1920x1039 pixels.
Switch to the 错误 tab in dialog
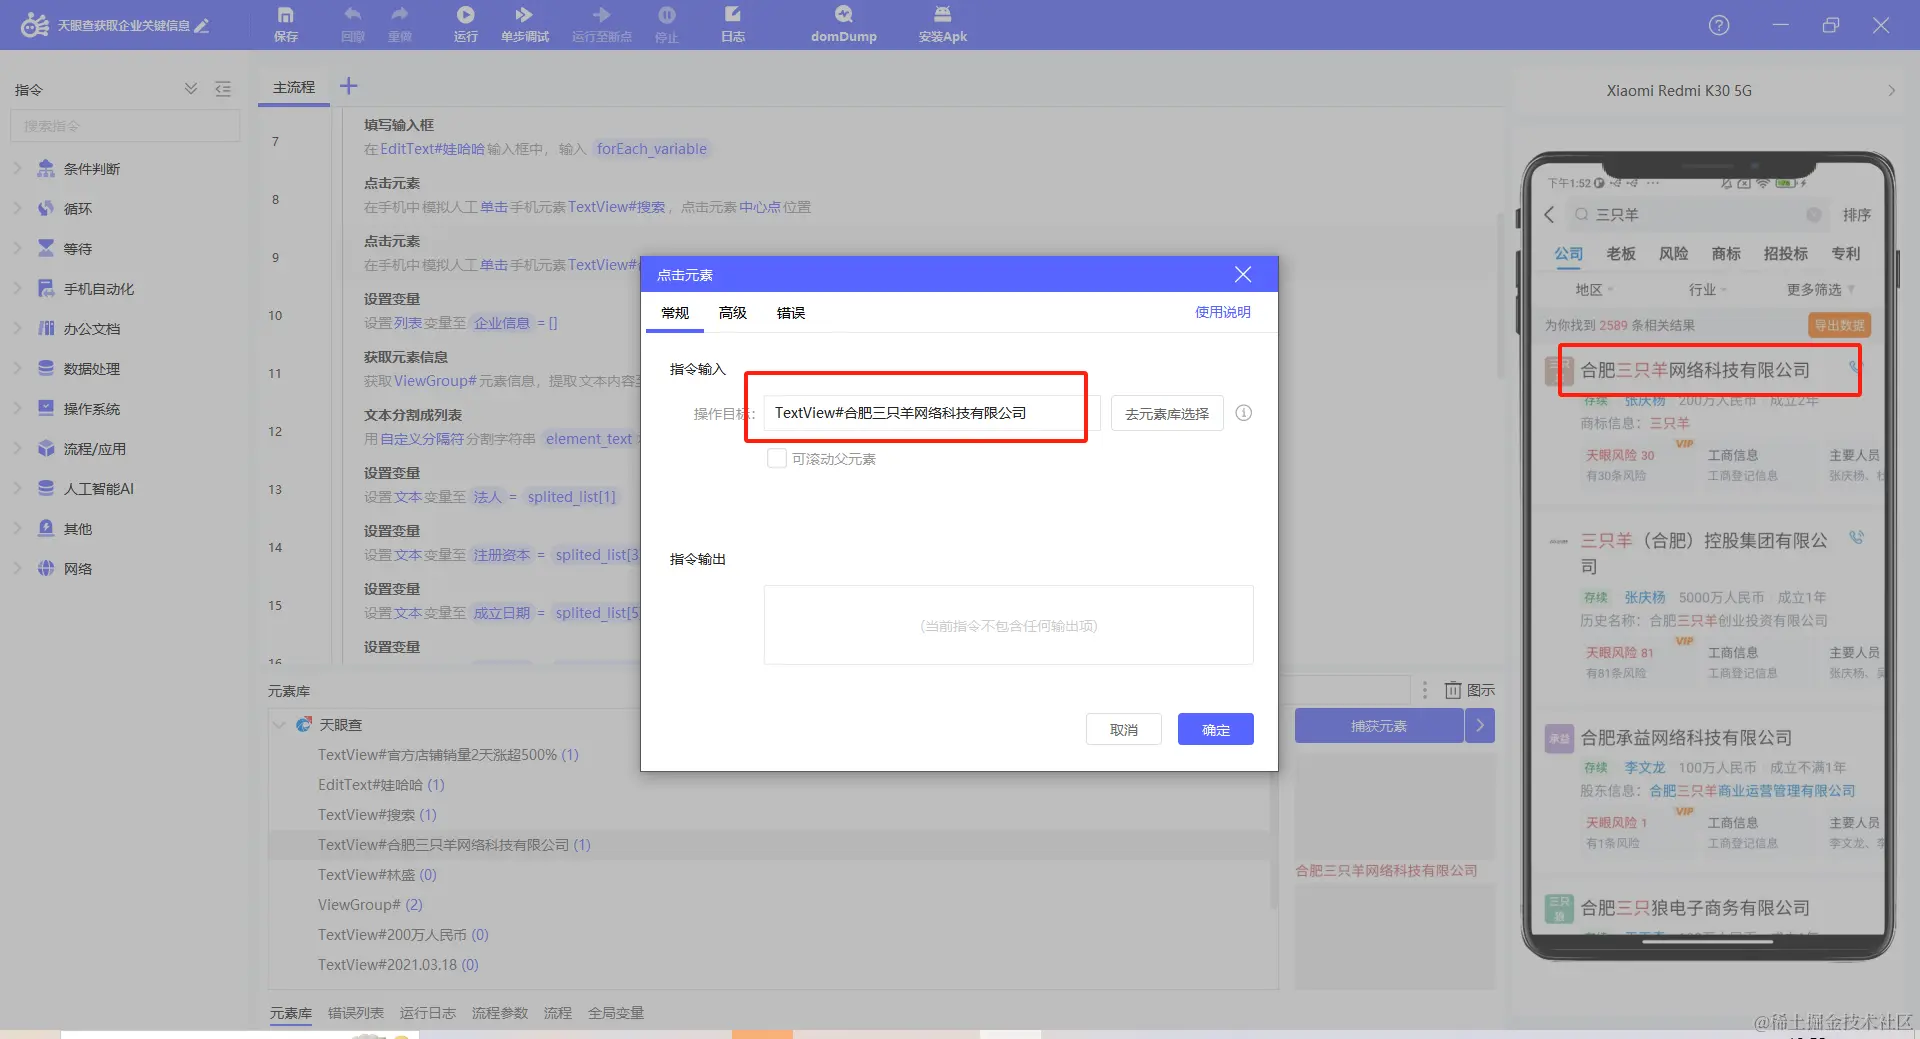791,313
